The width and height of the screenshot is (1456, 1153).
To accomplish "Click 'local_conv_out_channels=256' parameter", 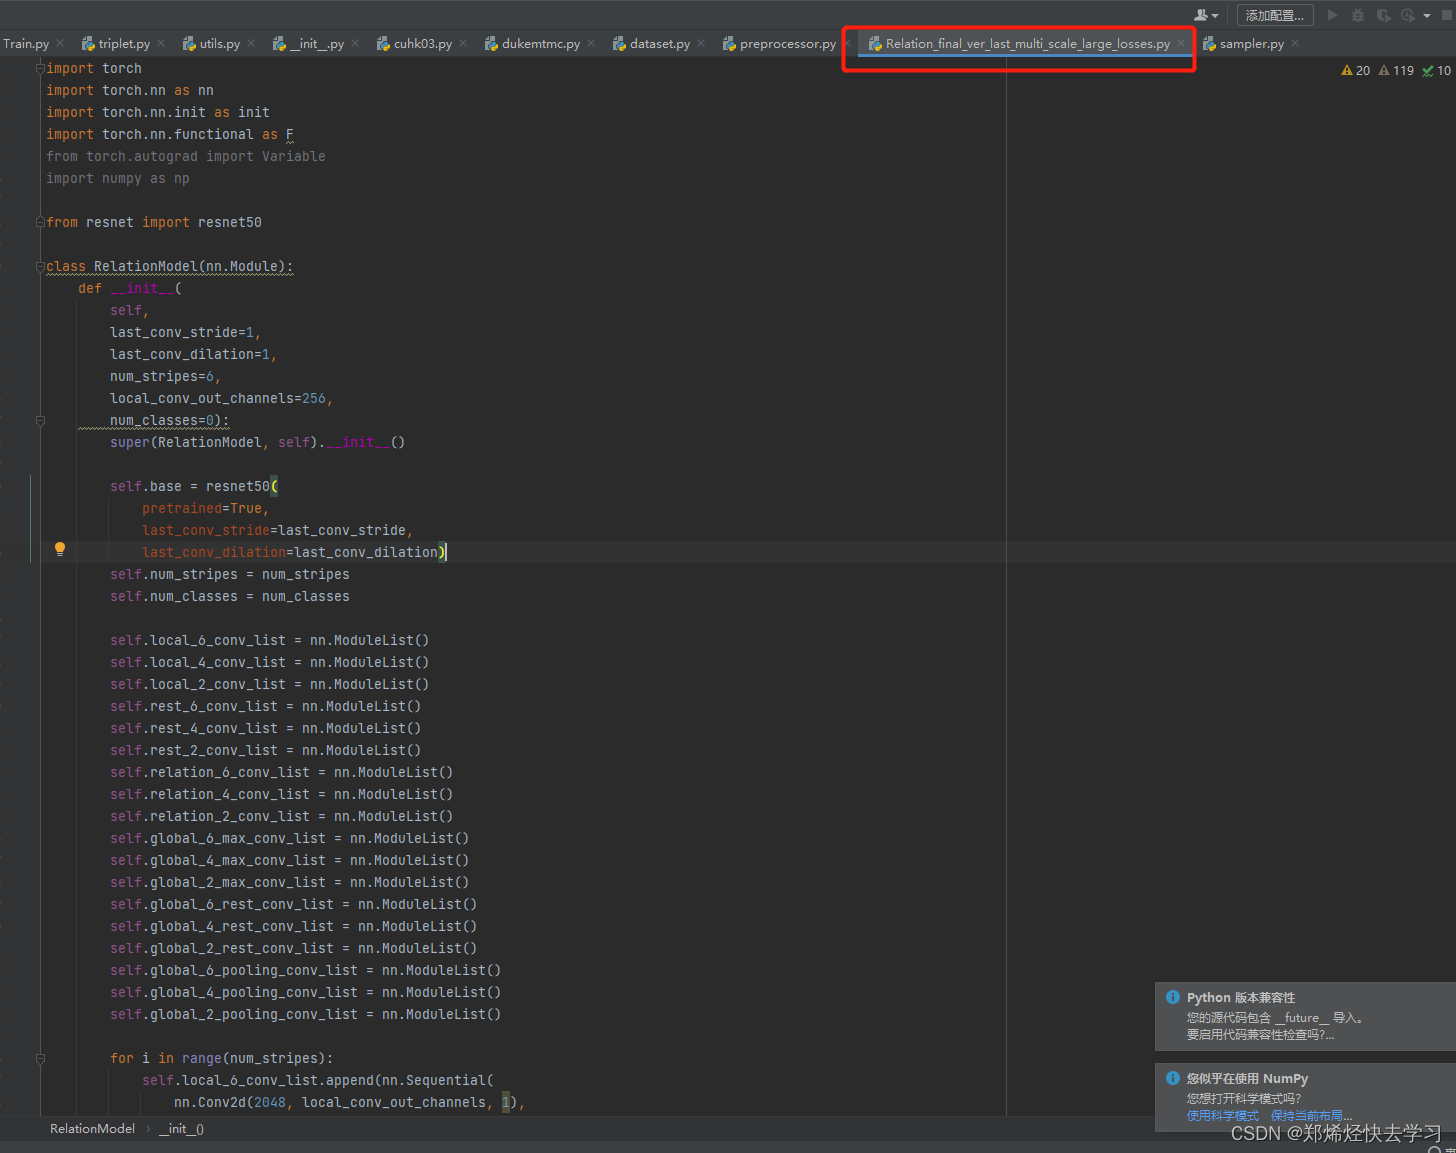I will coord(218,398).
